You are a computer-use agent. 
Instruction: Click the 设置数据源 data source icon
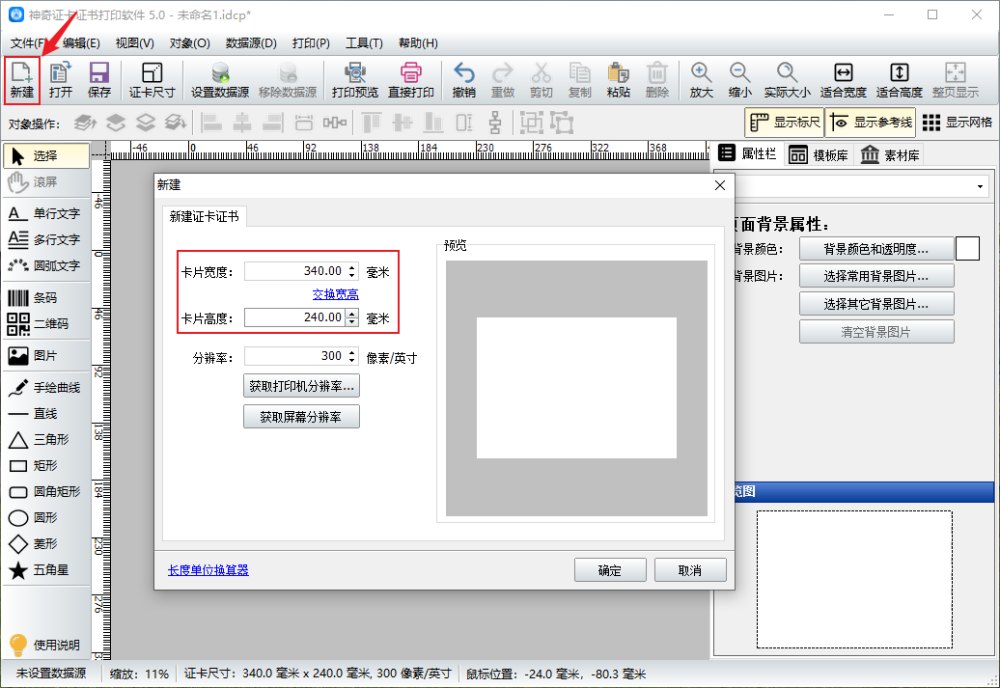pos(220,80)
